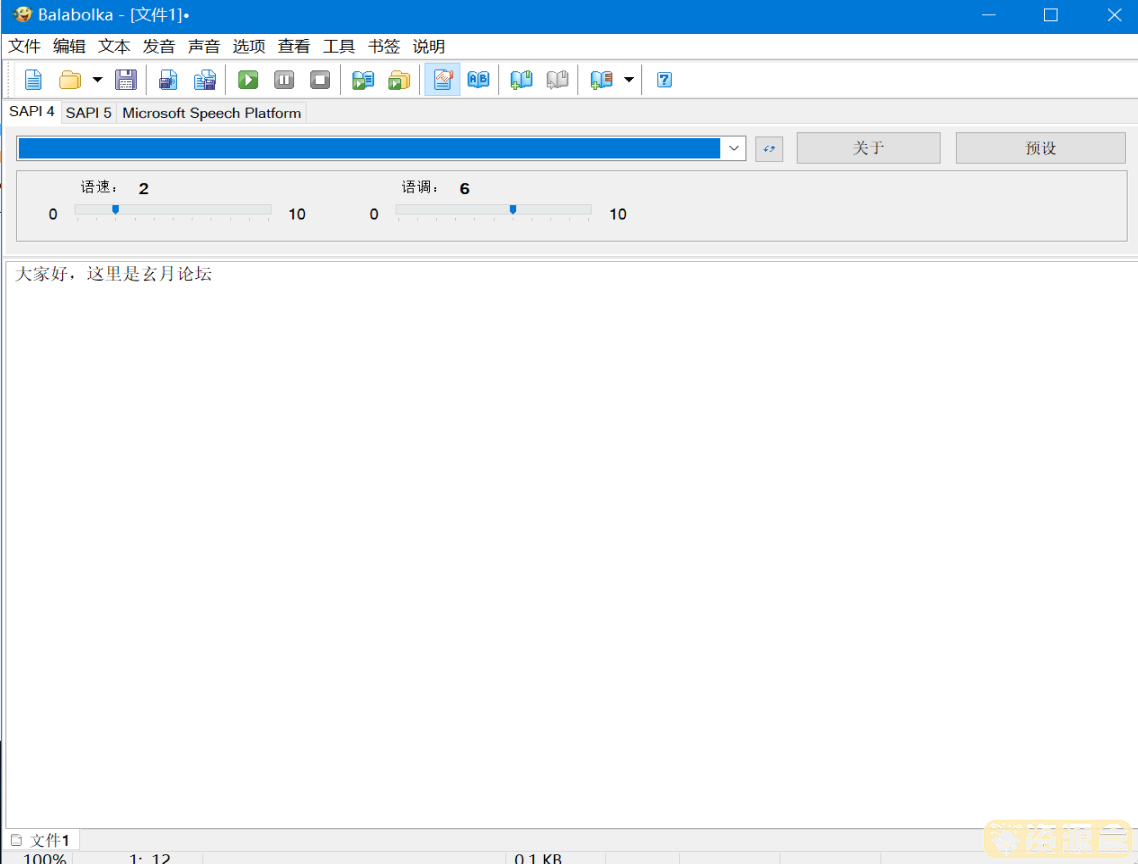Open the AB book dictionary icon
This screenshot has height=864, width=1138.
(x=478, y=79)
